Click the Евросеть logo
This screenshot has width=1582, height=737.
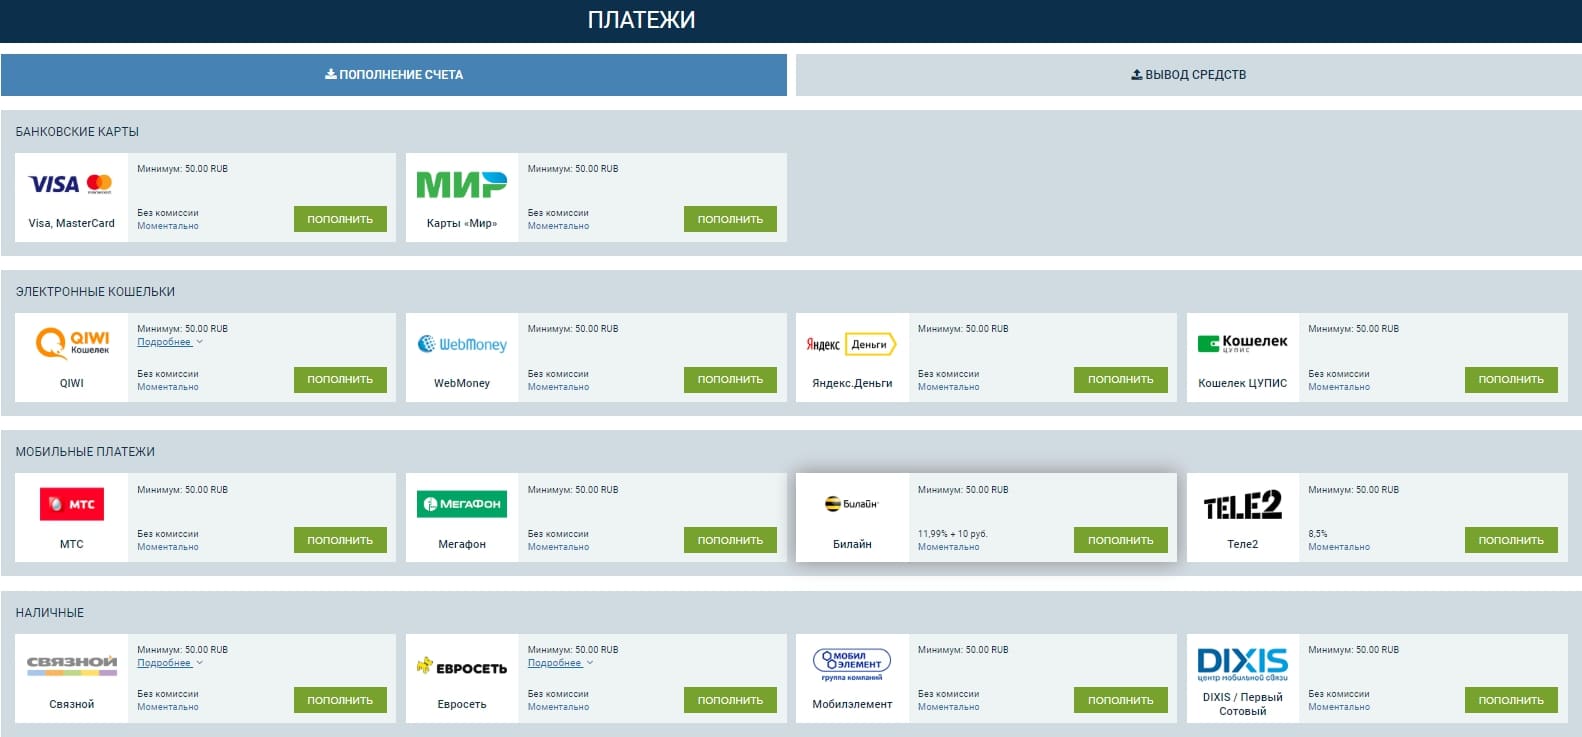point(462,667)
